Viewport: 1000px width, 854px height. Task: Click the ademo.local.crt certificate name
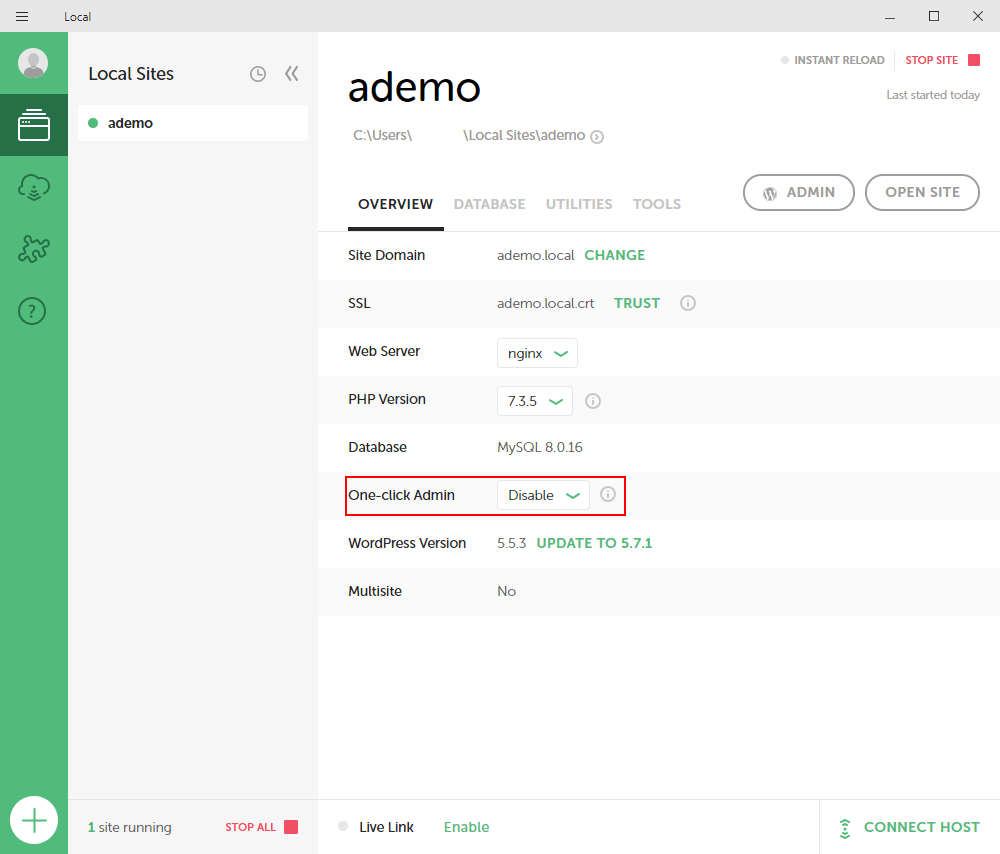[x=545, y=303]
